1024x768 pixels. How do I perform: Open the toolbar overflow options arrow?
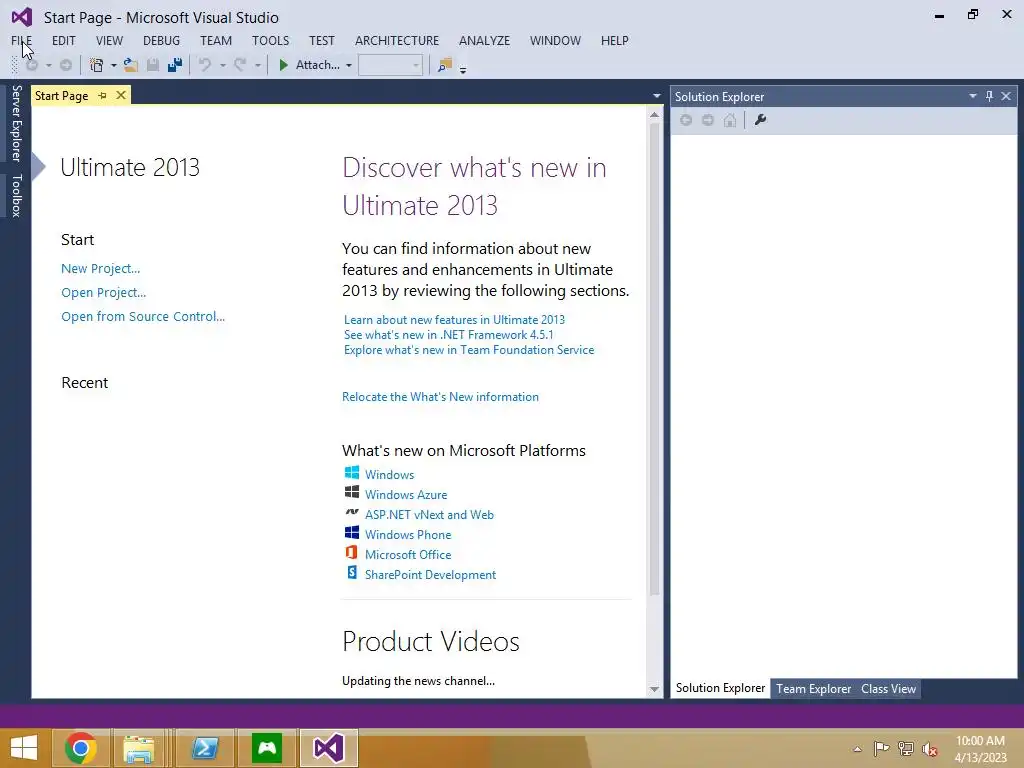point(463,70)
